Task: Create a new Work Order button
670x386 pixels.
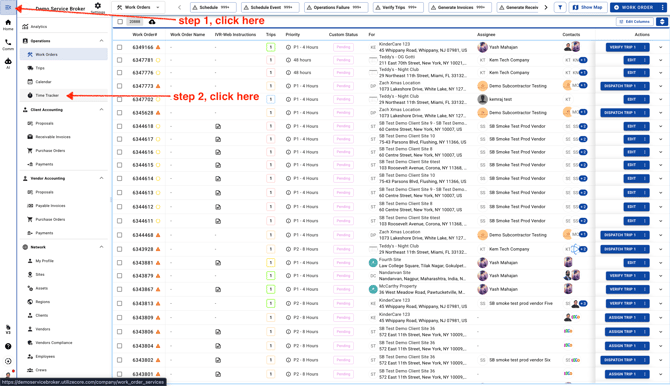Action: (x=634, y=7)
